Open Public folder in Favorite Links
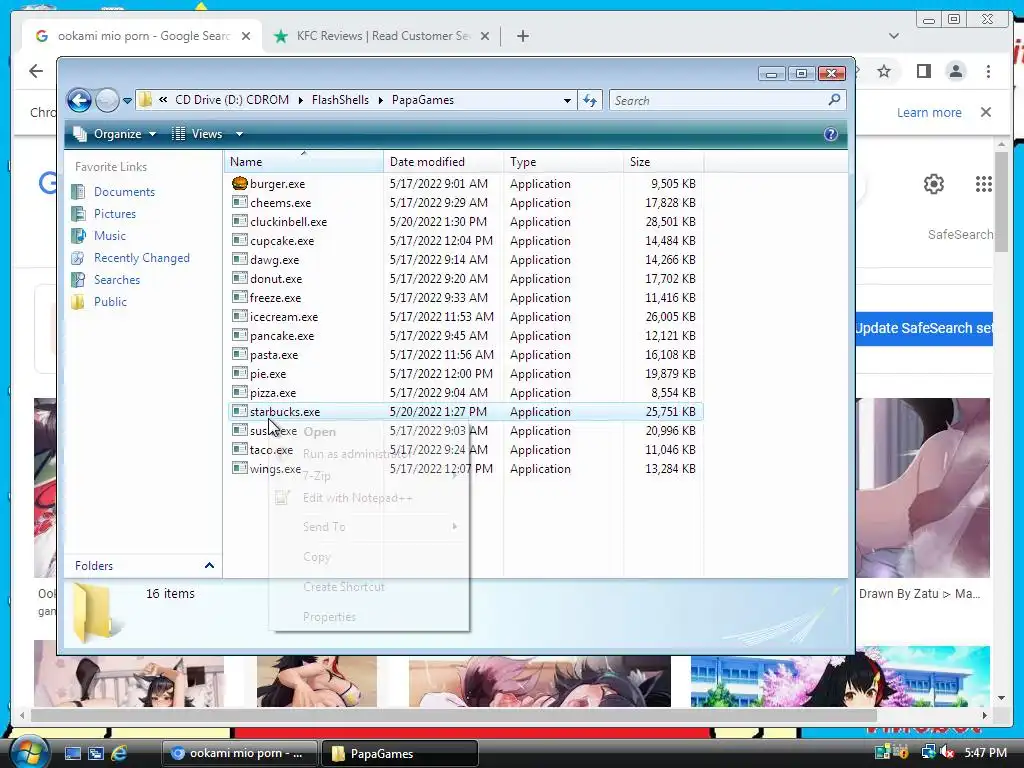 [x=110, y=302]
